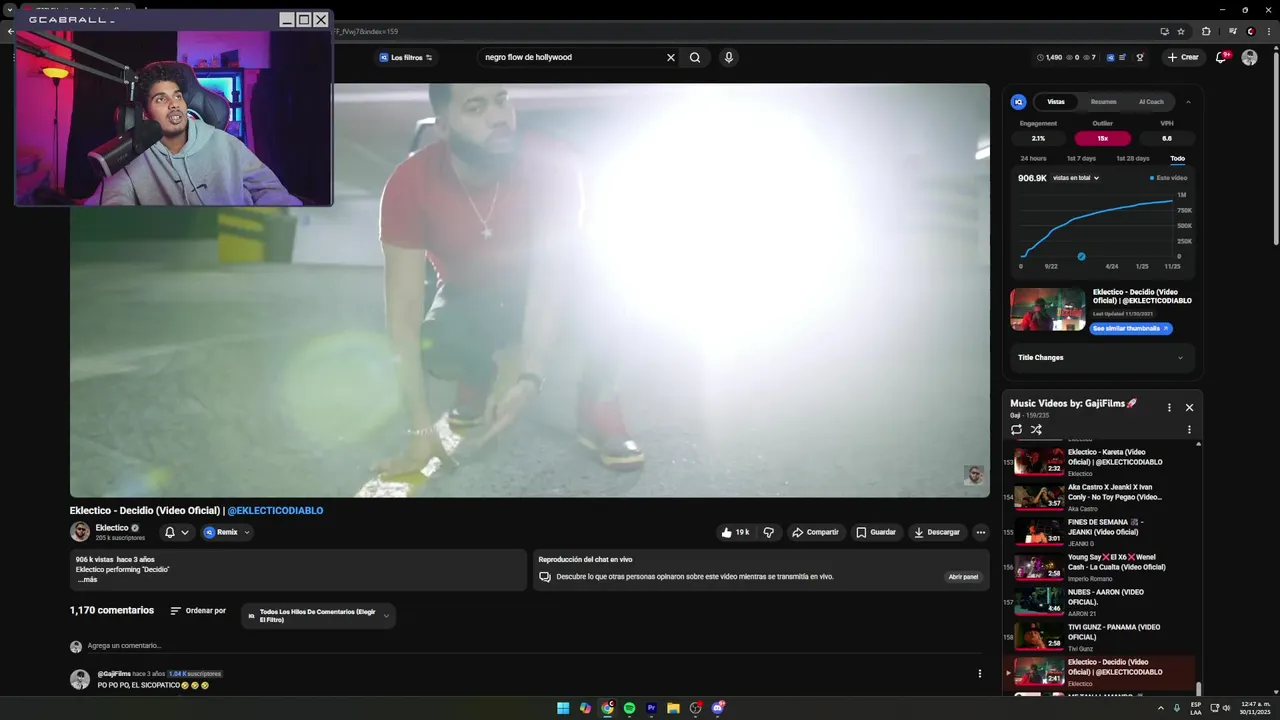Open the account avatar menu
This screenshot has height=720, width=1280.
pos(1249,57)
